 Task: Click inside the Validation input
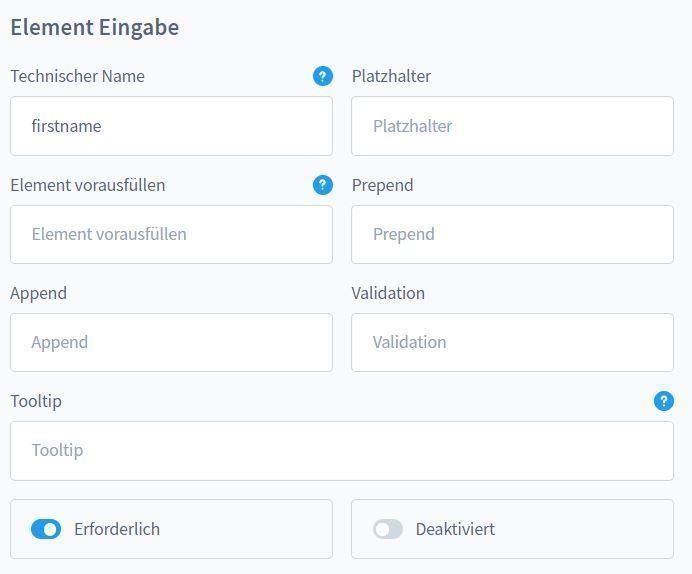(x=512, y=342)
